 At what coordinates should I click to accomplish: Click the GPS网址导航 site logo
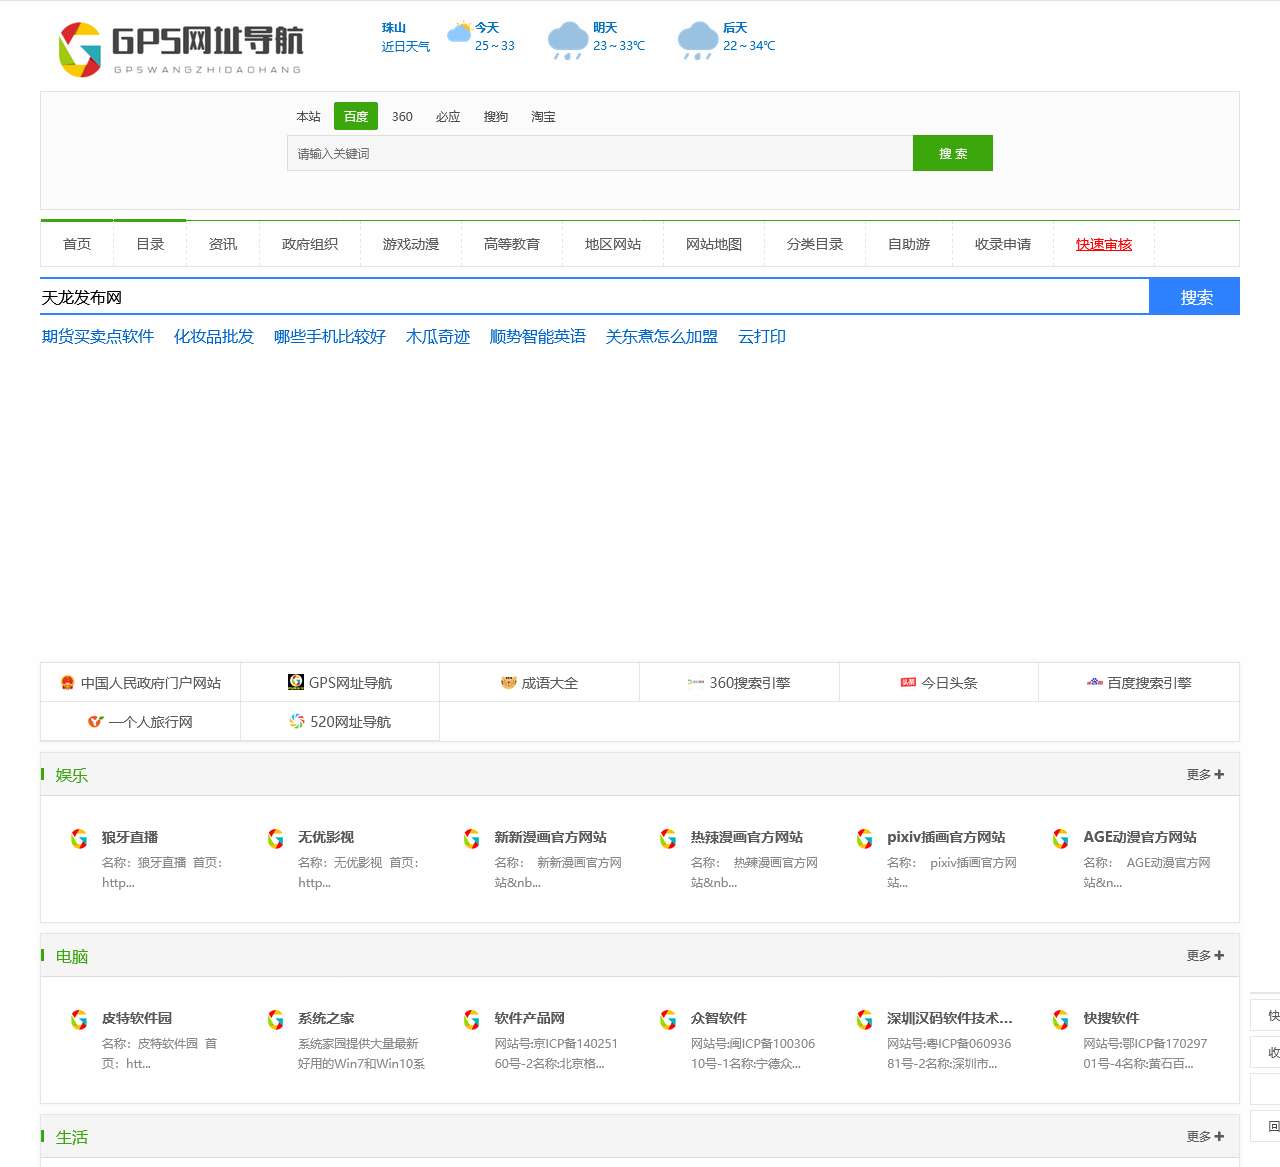(181, 49)
